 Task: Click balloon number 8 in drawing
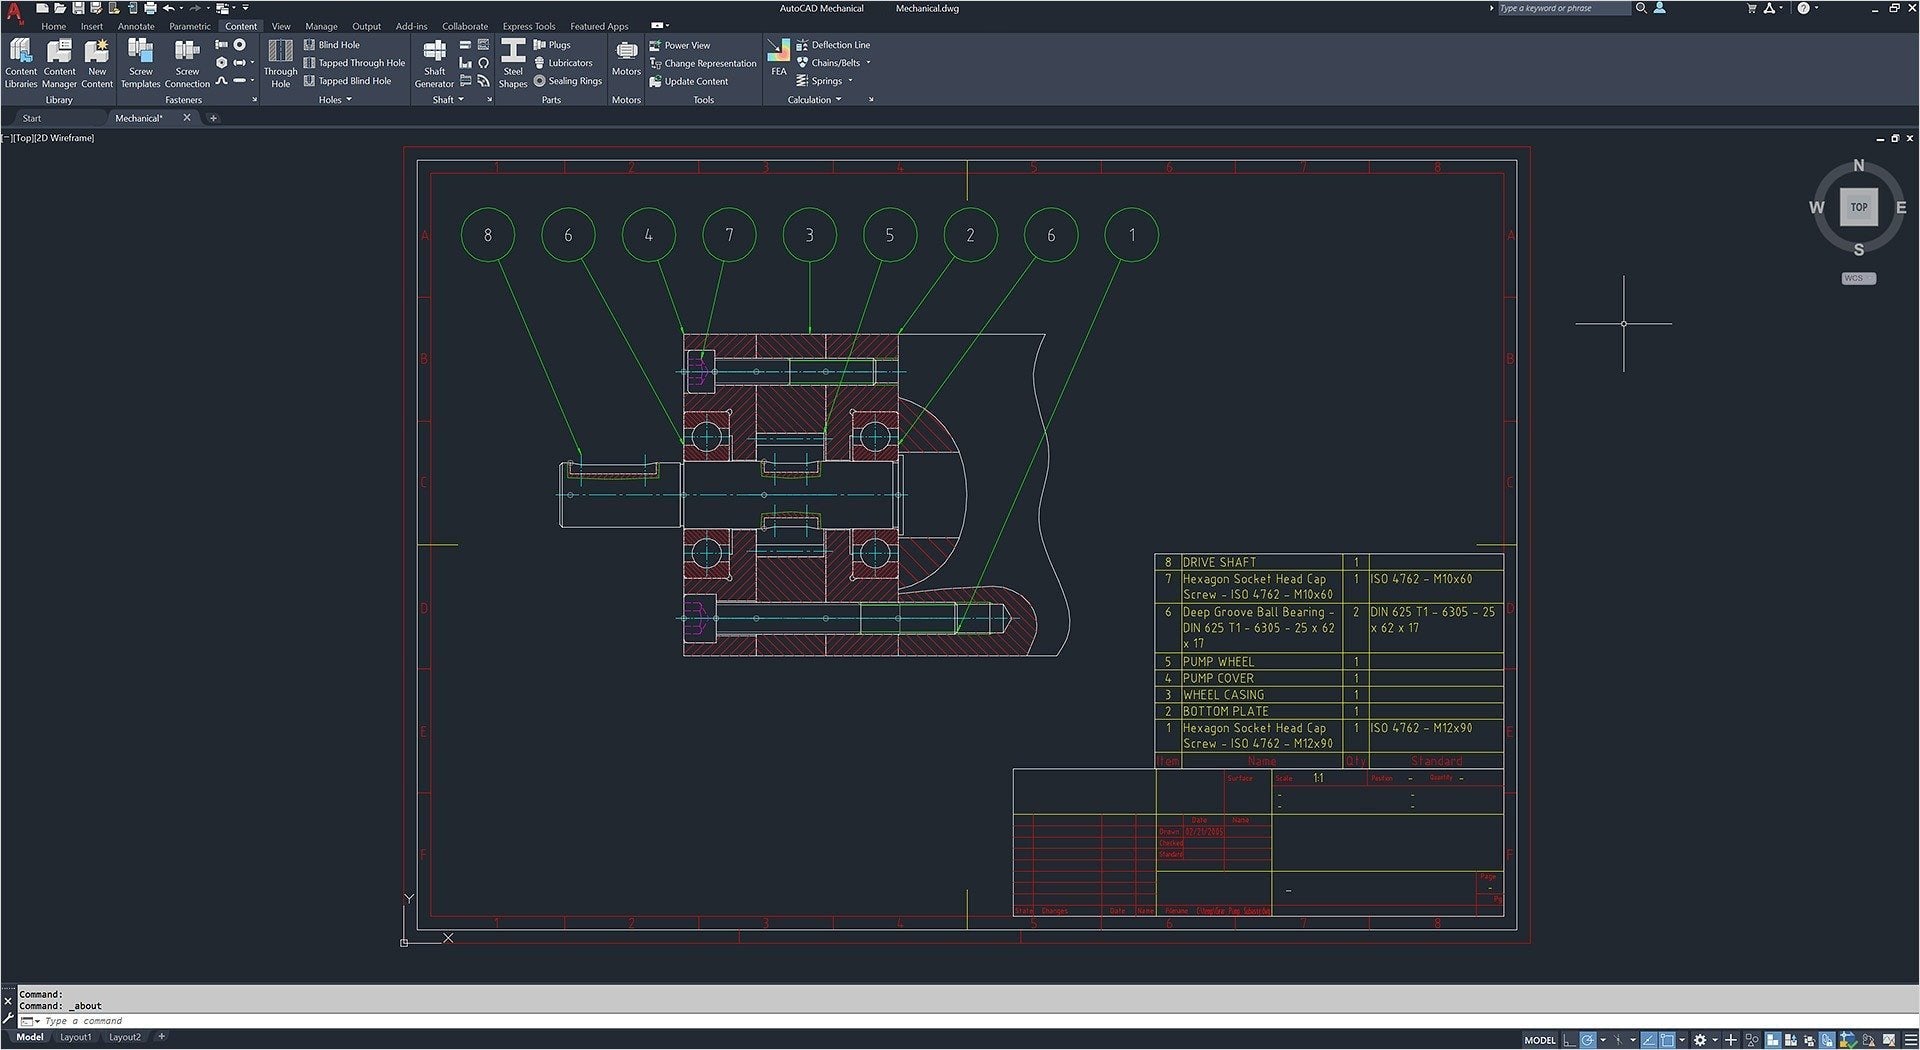click(488, 235)
